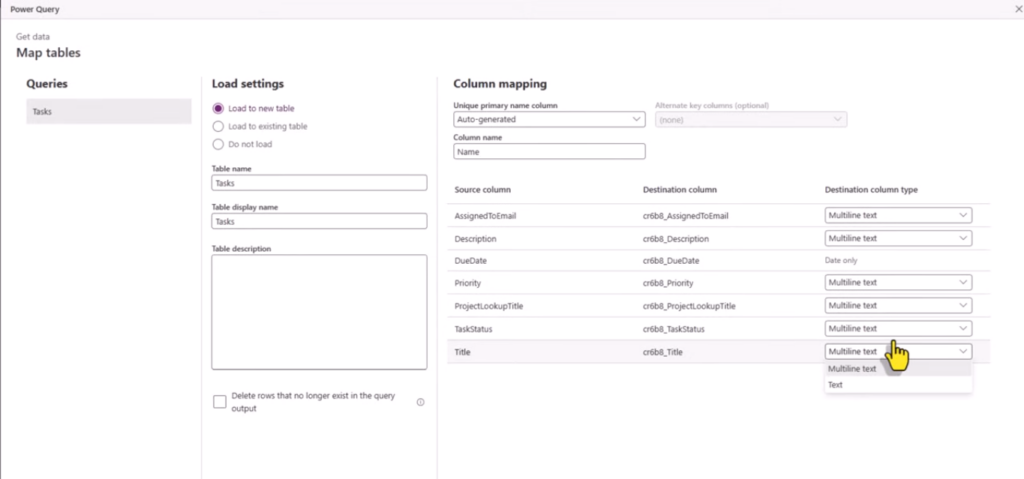
Task: Select the Tasks query in Queries list
Action: (x=108, y=111)
